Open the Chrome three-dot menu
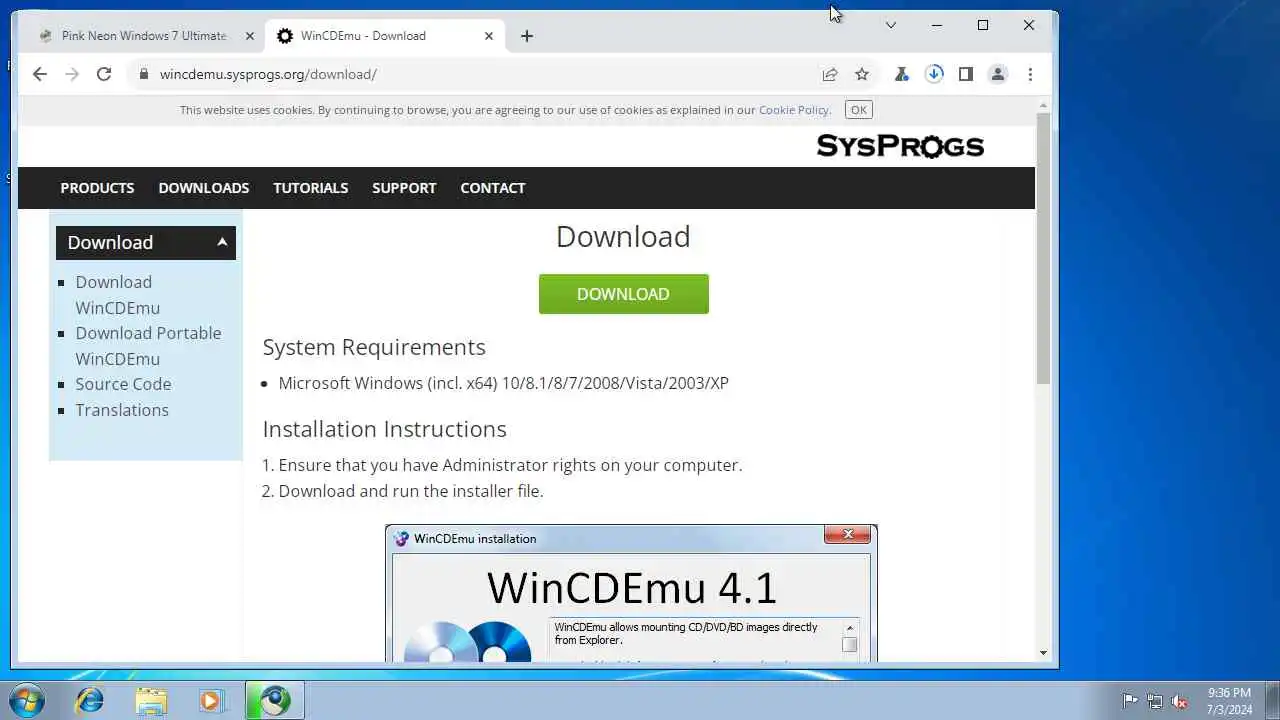The image size is (1280, 720). click(1030, 74)
